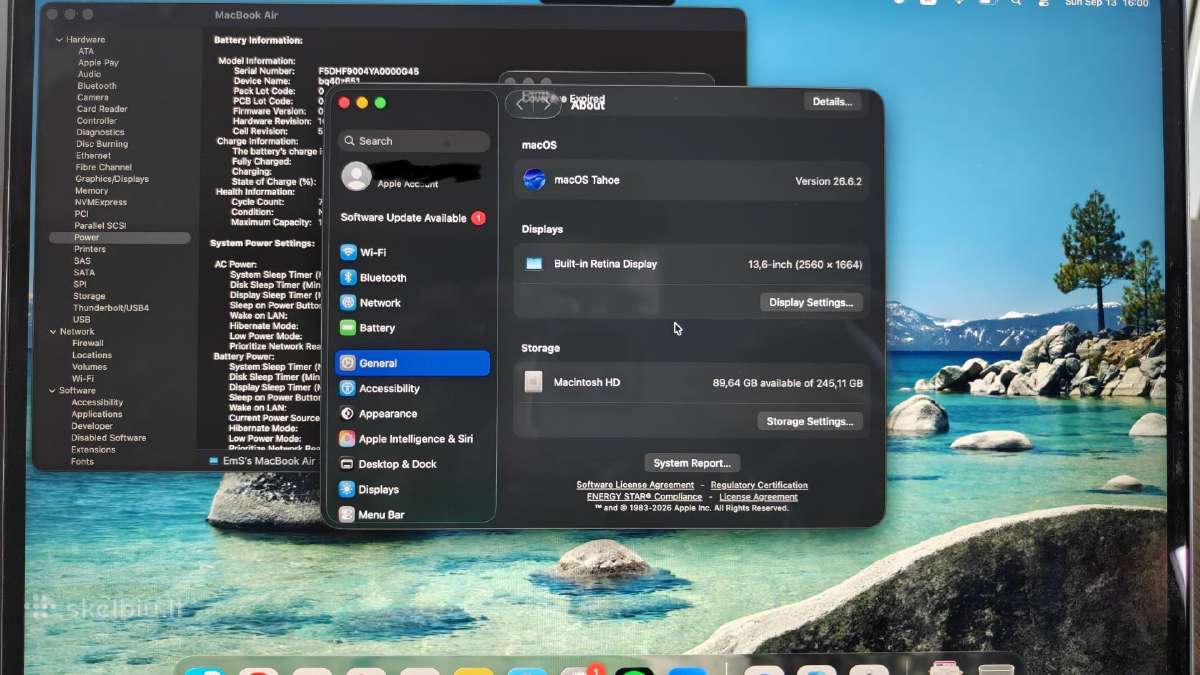The height and width of the screenshot is (675, 1200).
Task: Click the Apple Account avatar
Action: (x=356, y=176)
